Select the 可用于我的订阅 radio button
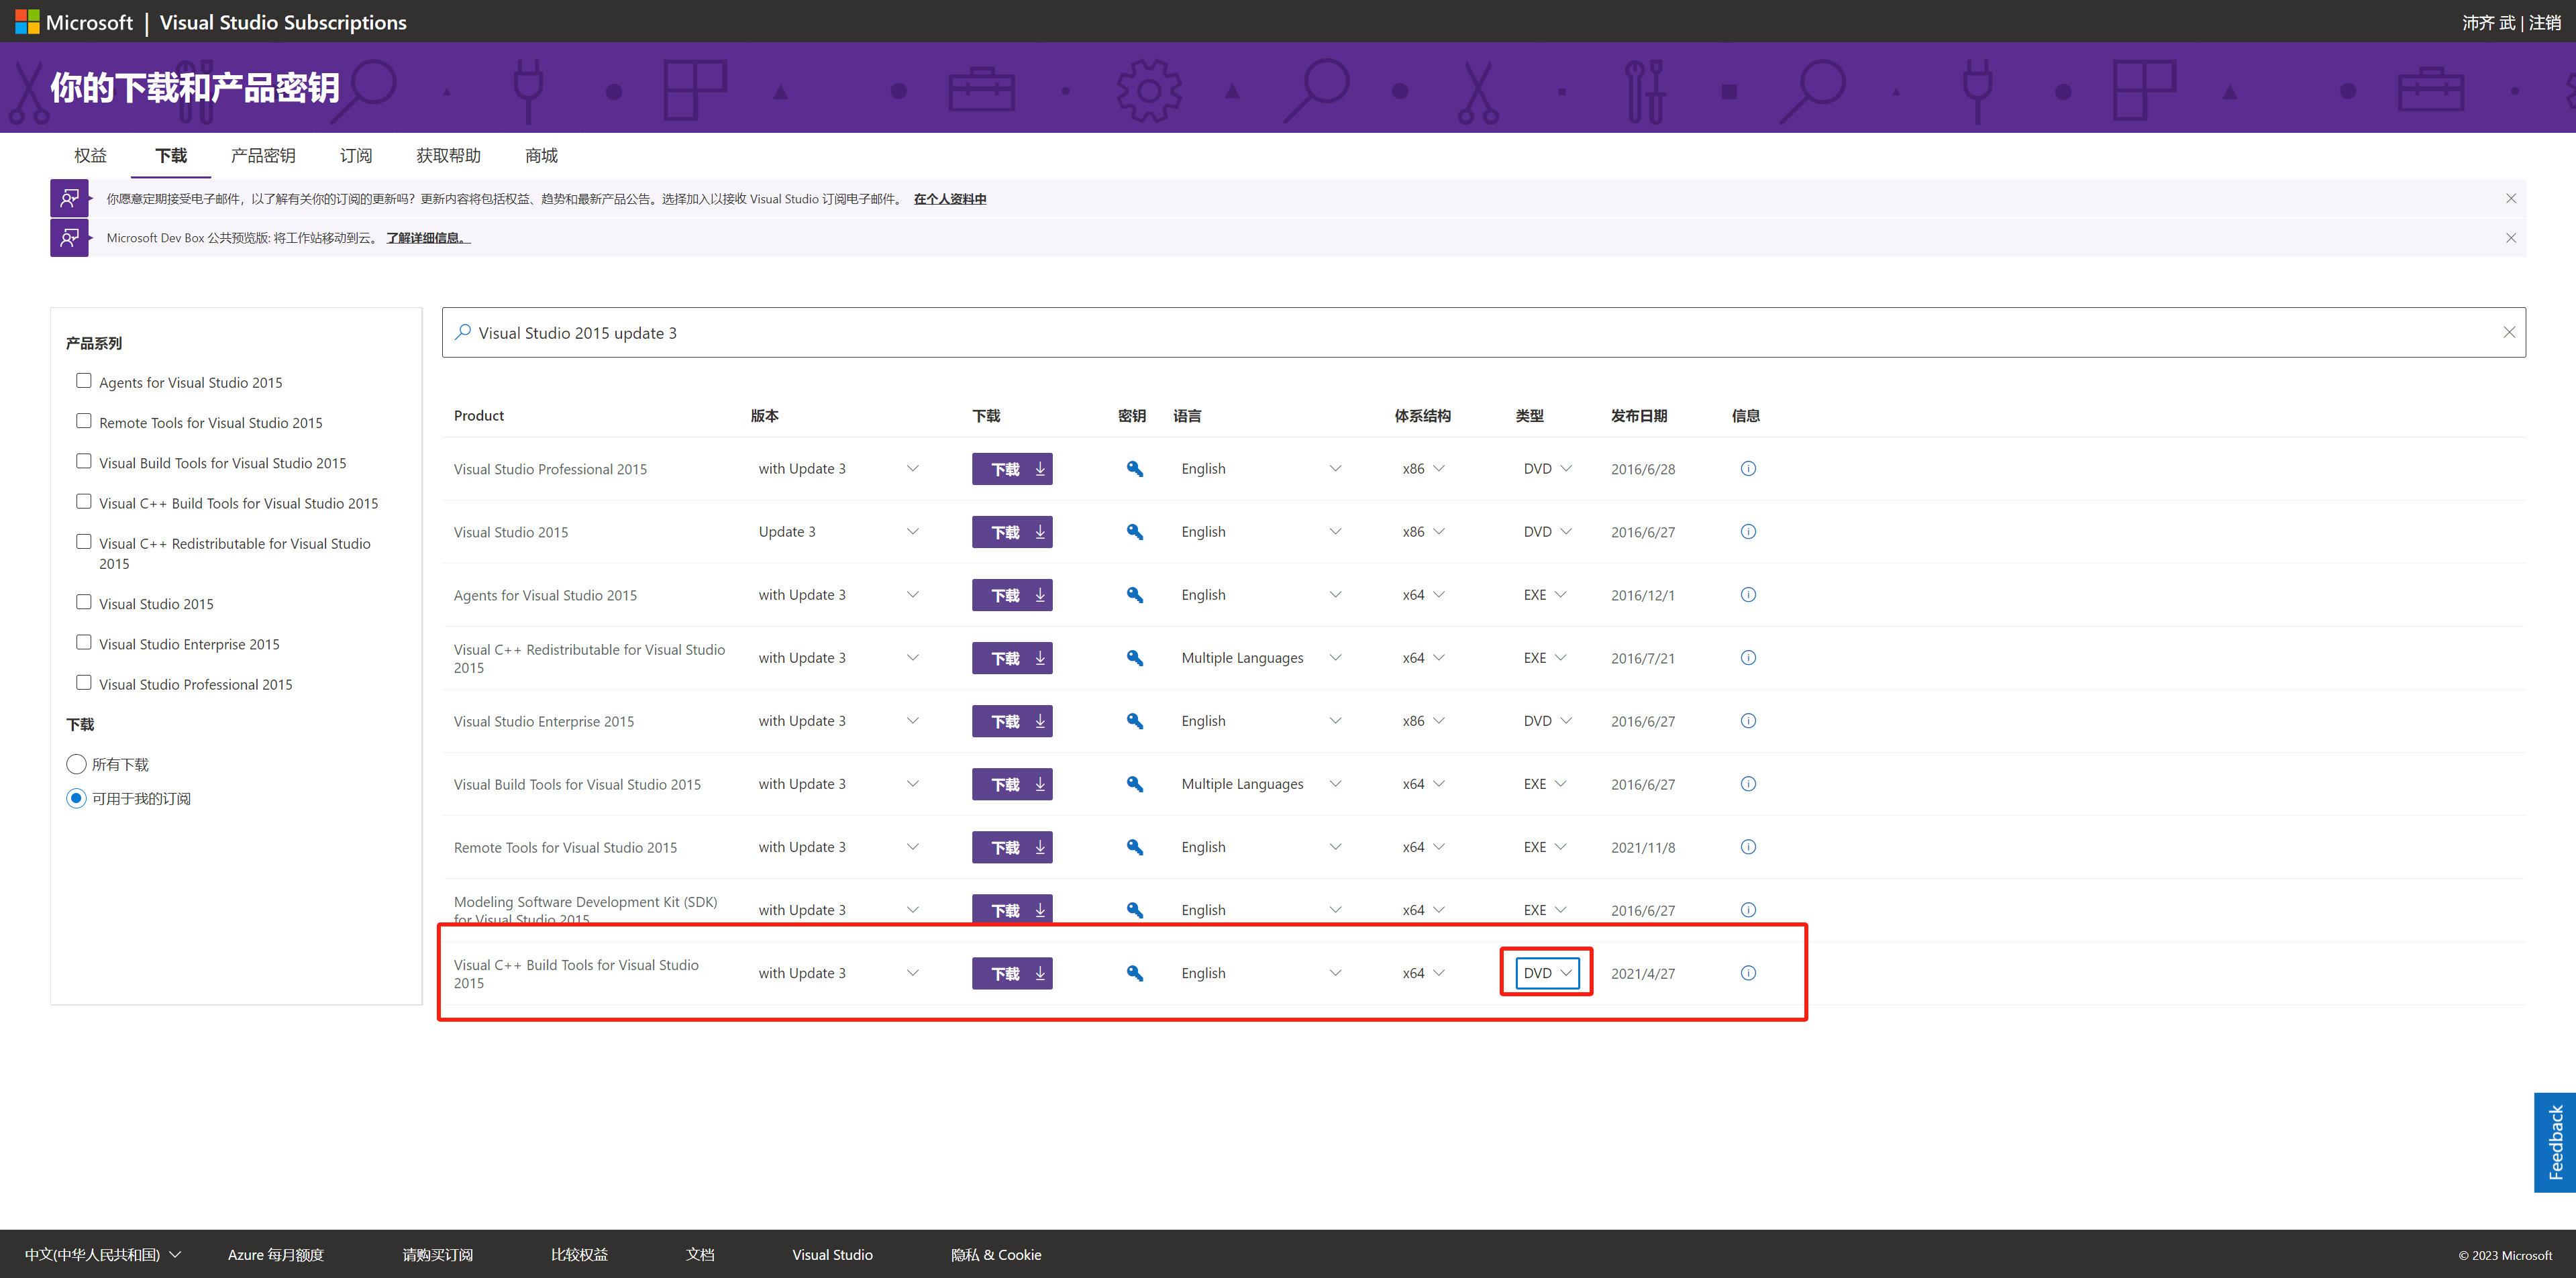The width and height of the screenshot is (2576, 1278). click(x=76, y=799)
